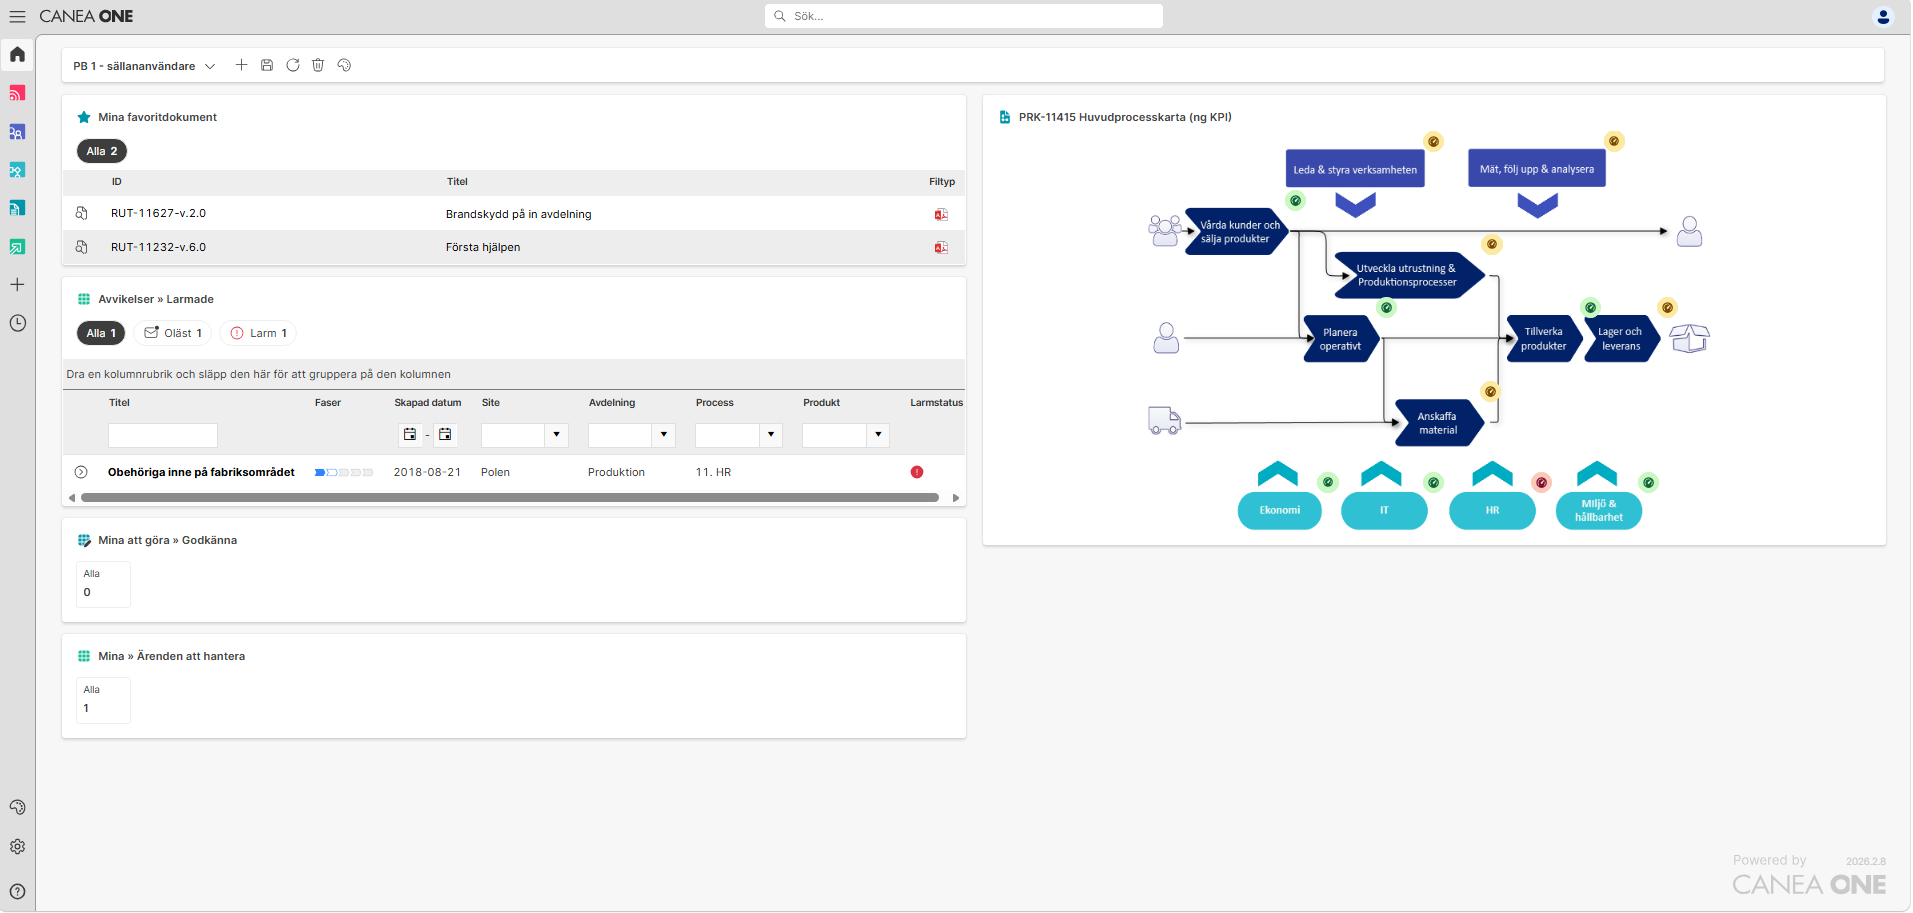
Task: Select the Oläst 1 filter chip
Action: tap(173, 333)
